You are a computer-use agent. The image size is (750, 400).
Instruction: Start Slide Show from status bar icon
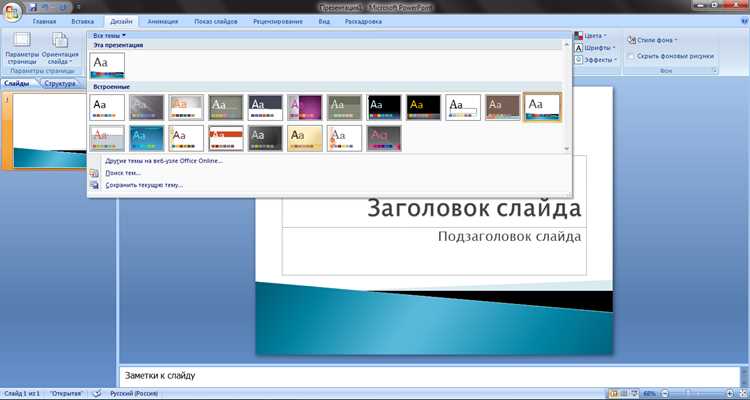coord(634,394)
